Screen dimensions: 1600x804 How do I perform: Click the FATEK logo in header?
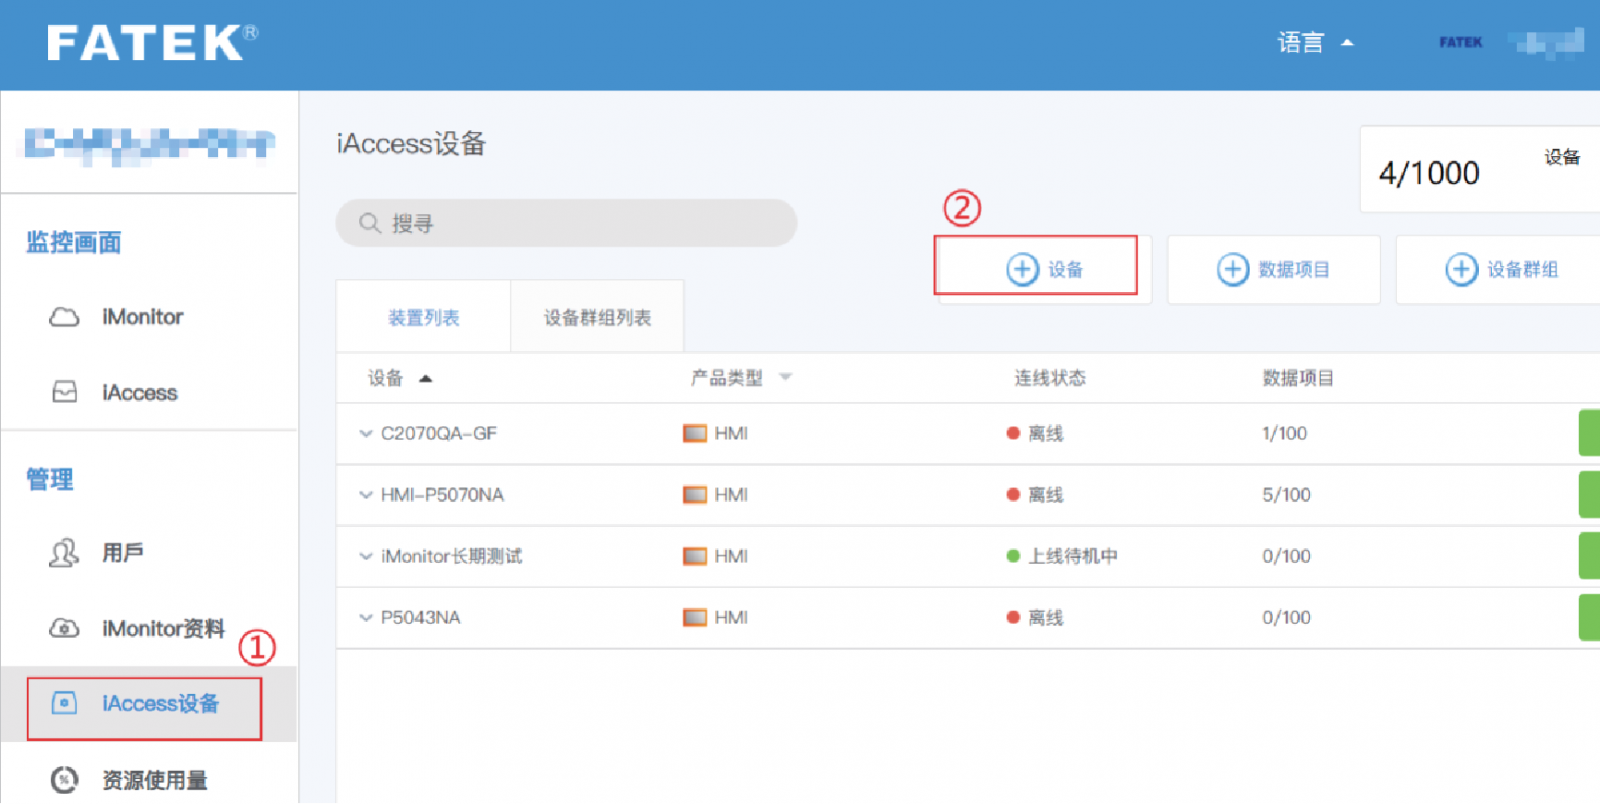(152, 43)
